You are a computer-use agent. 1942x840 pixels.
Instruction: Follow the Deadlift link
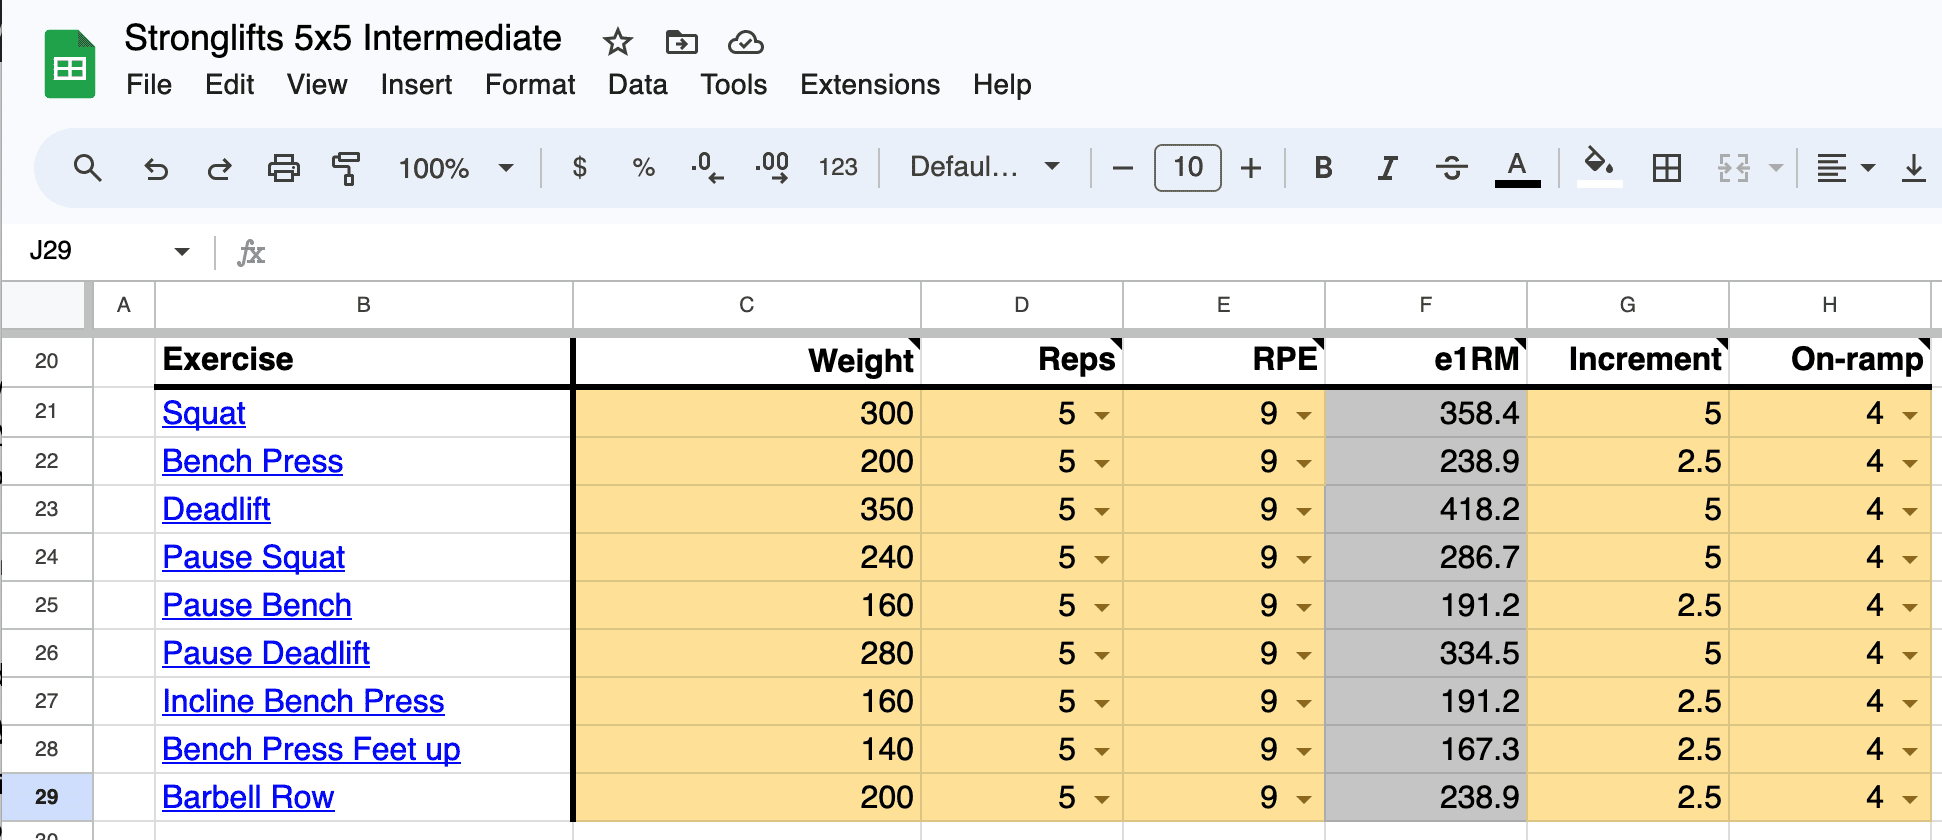point(216,509)
